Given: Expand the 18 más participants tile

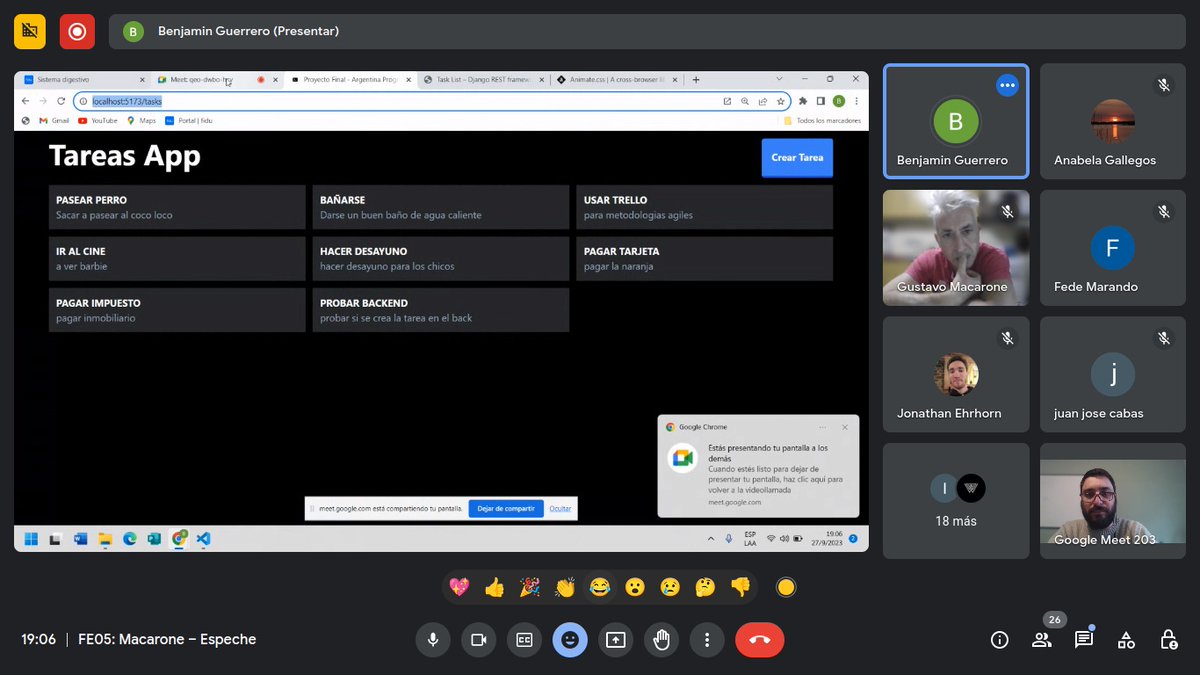Looking at the screenshot, I should [956, 501].
